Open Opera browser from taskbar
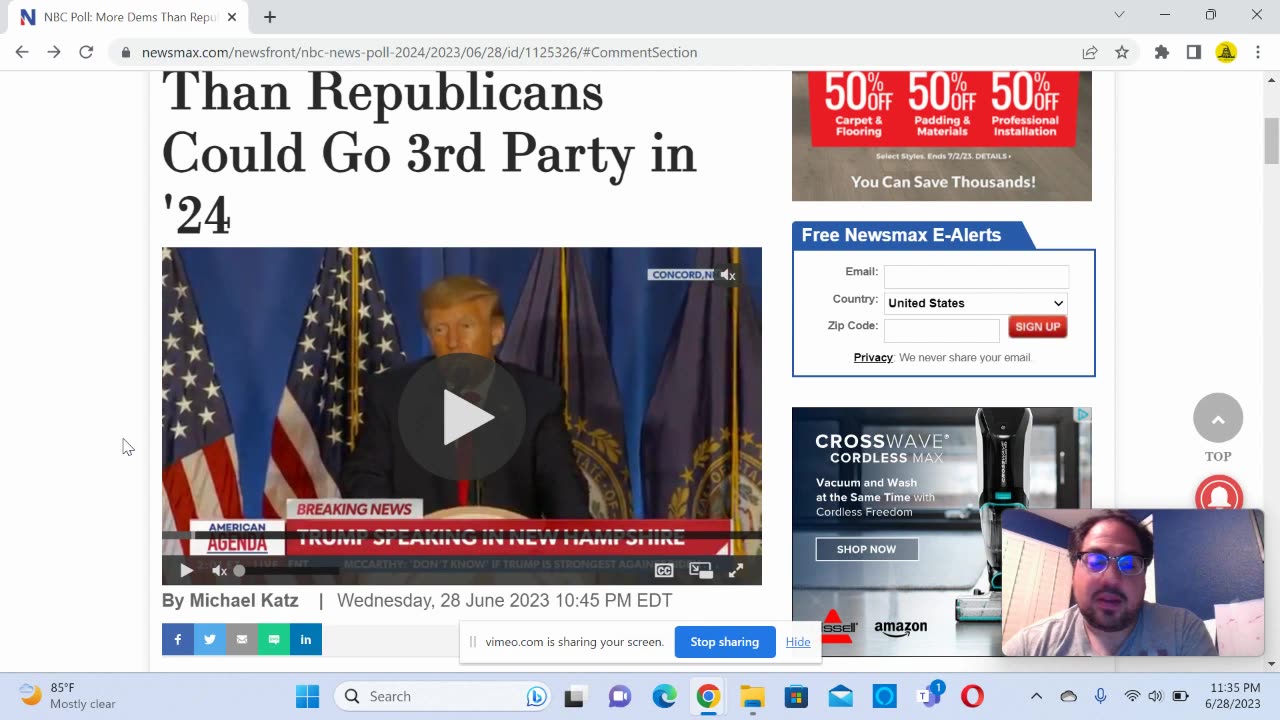This screenshot has height=720, width=1280. [x=972, y=696]
